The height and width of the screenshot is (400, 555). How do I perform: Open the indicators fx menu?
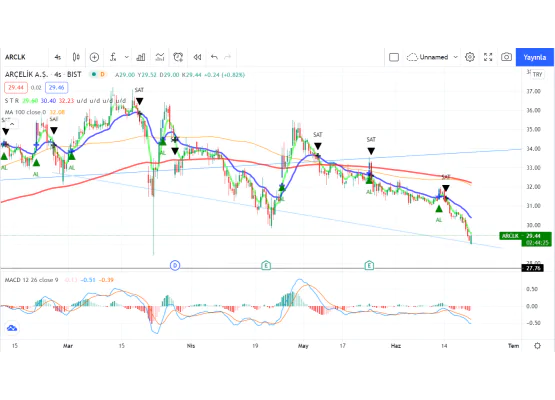tap(113, 57)
